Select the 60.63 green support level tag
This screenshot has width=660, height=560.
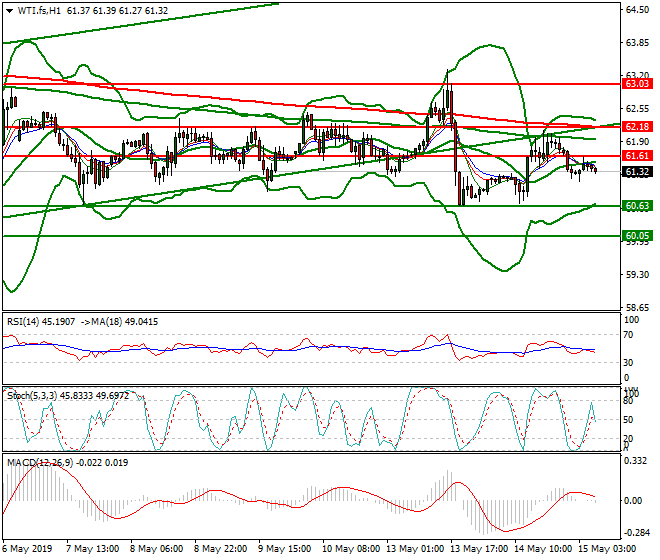[637, 206]
